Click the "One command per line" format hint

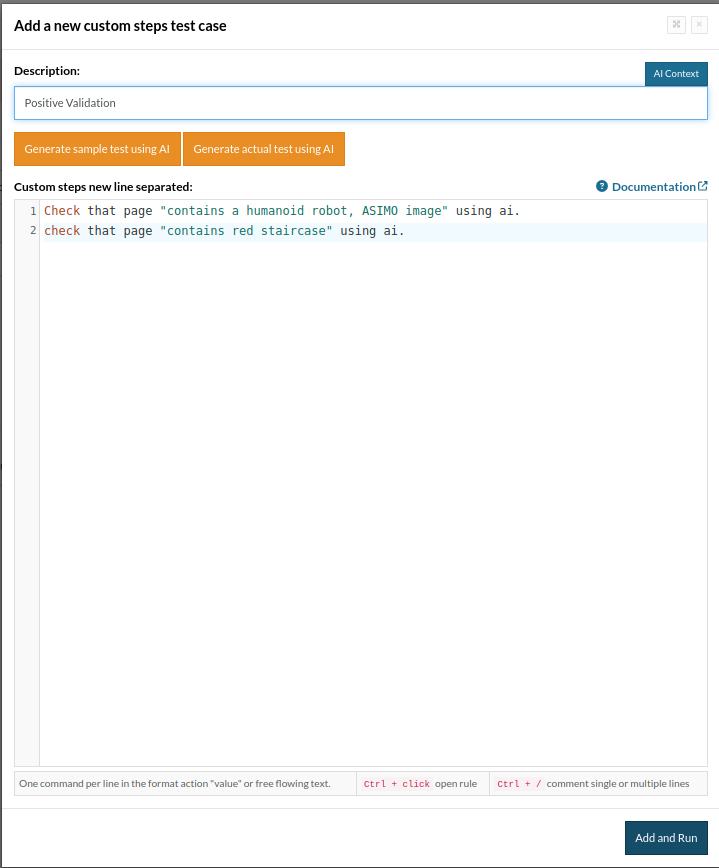click(175, 784)
